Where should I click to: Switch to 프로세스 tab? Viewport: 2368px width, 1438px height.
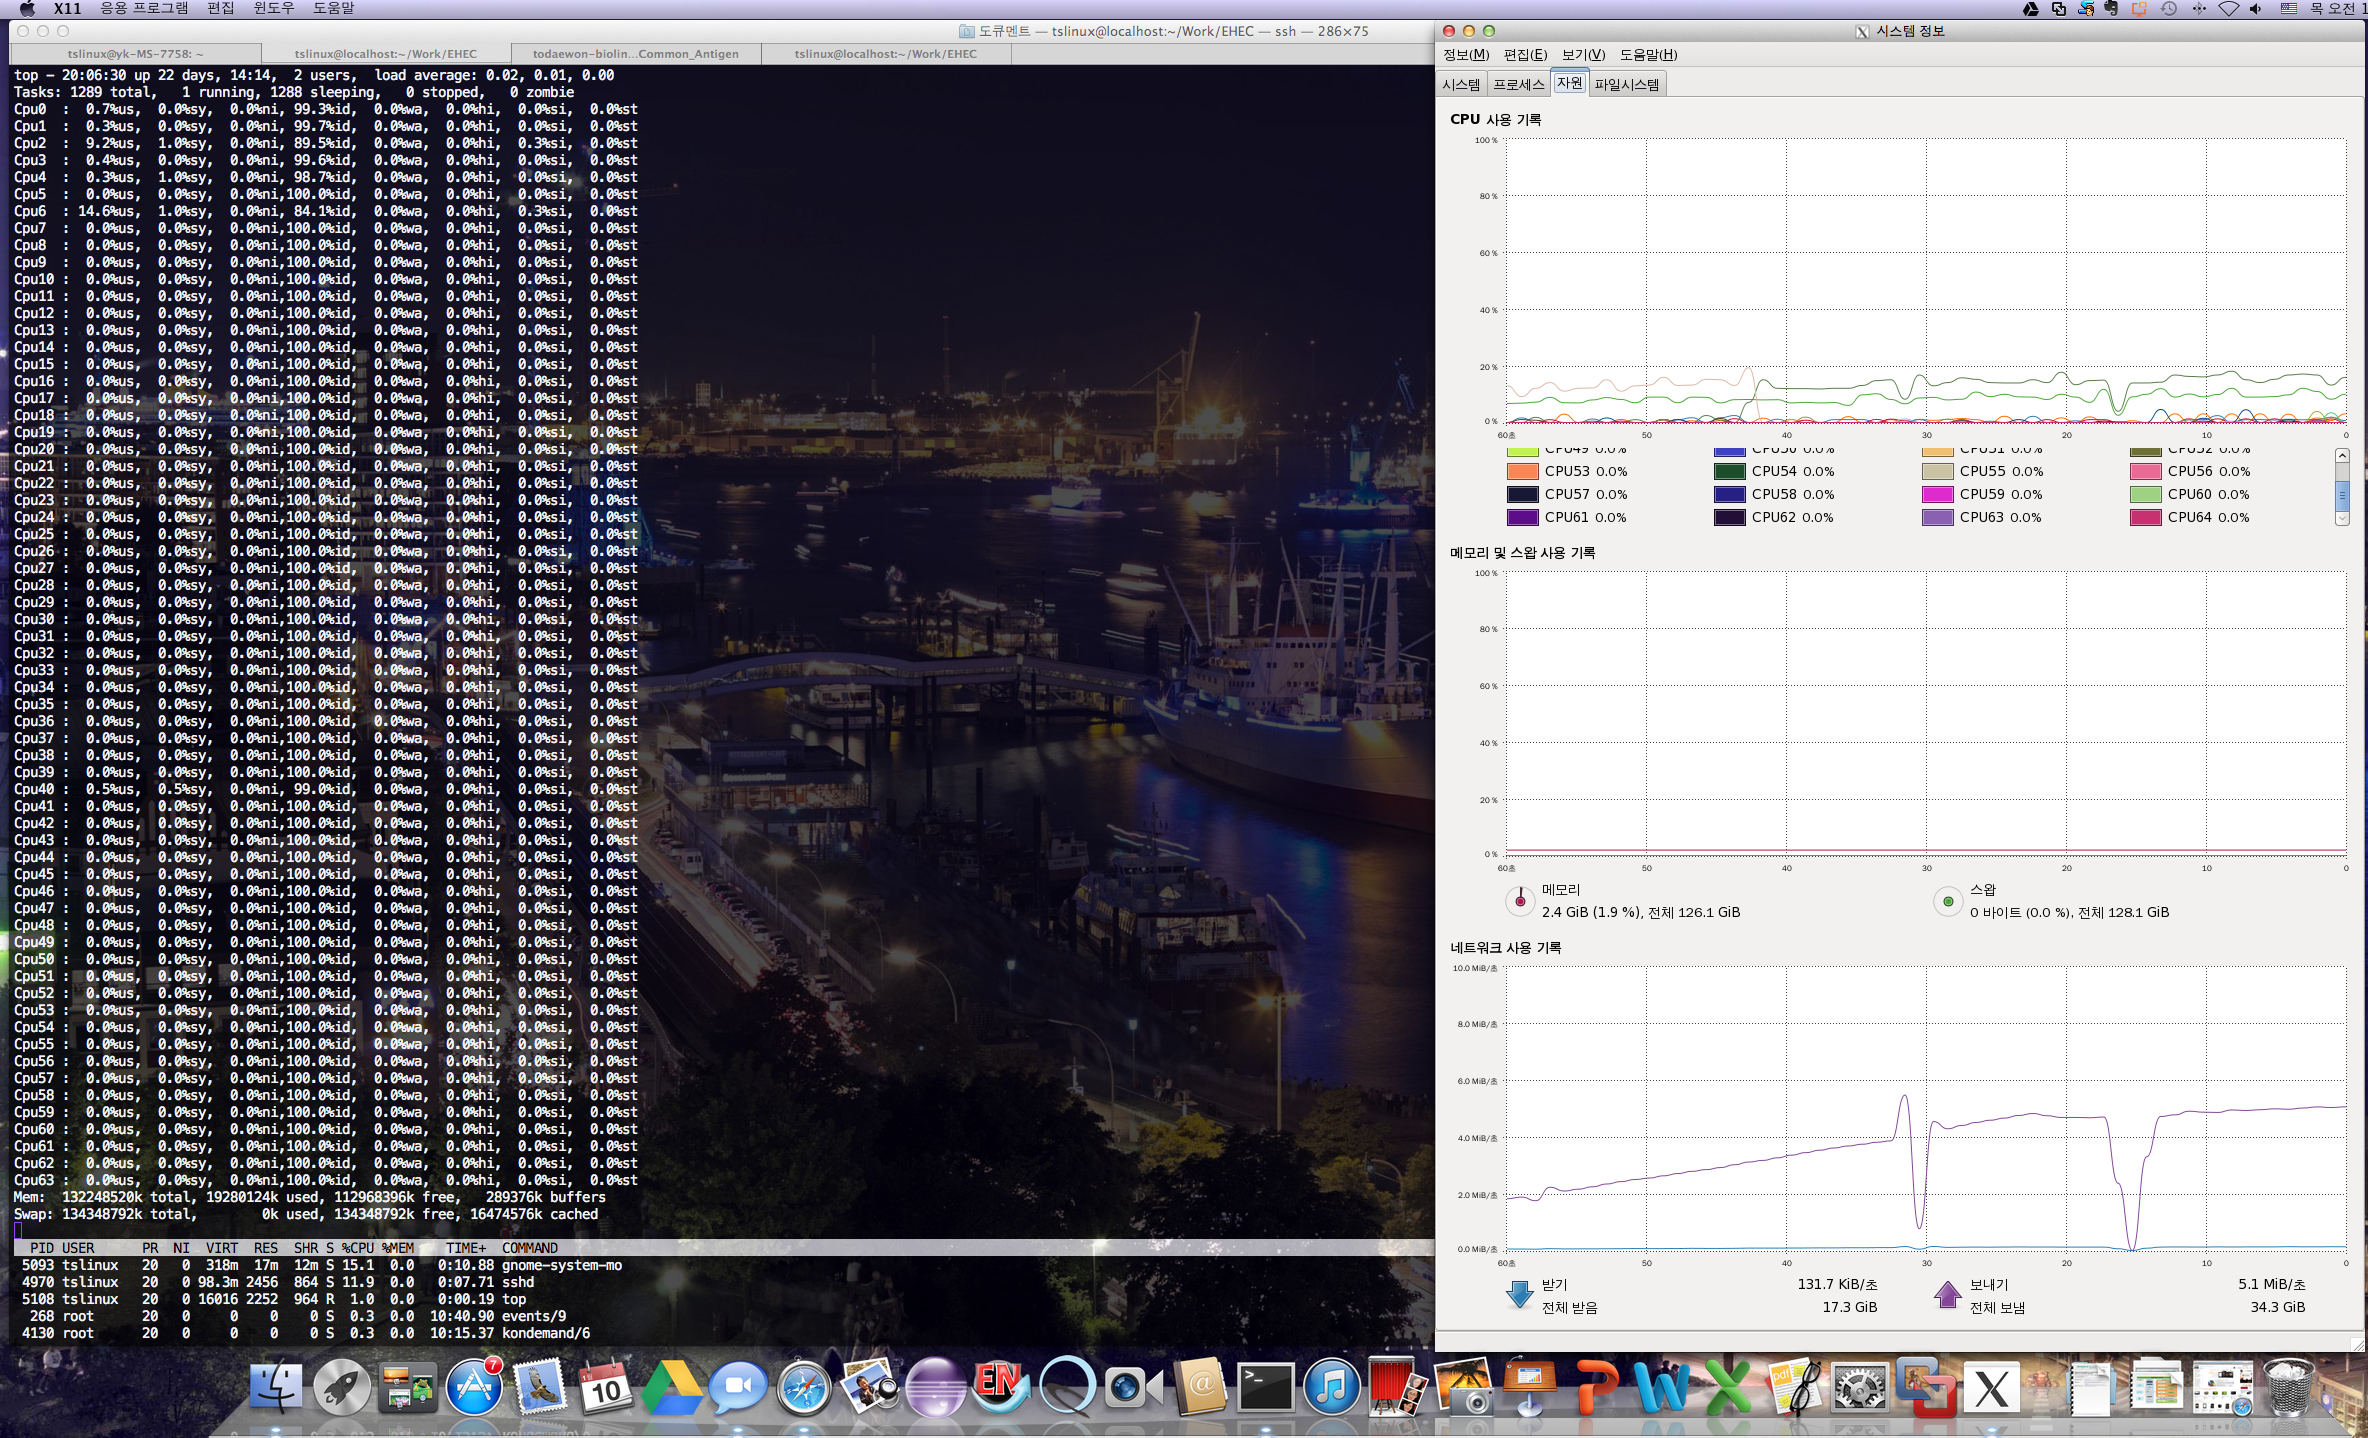(1519, 85)
